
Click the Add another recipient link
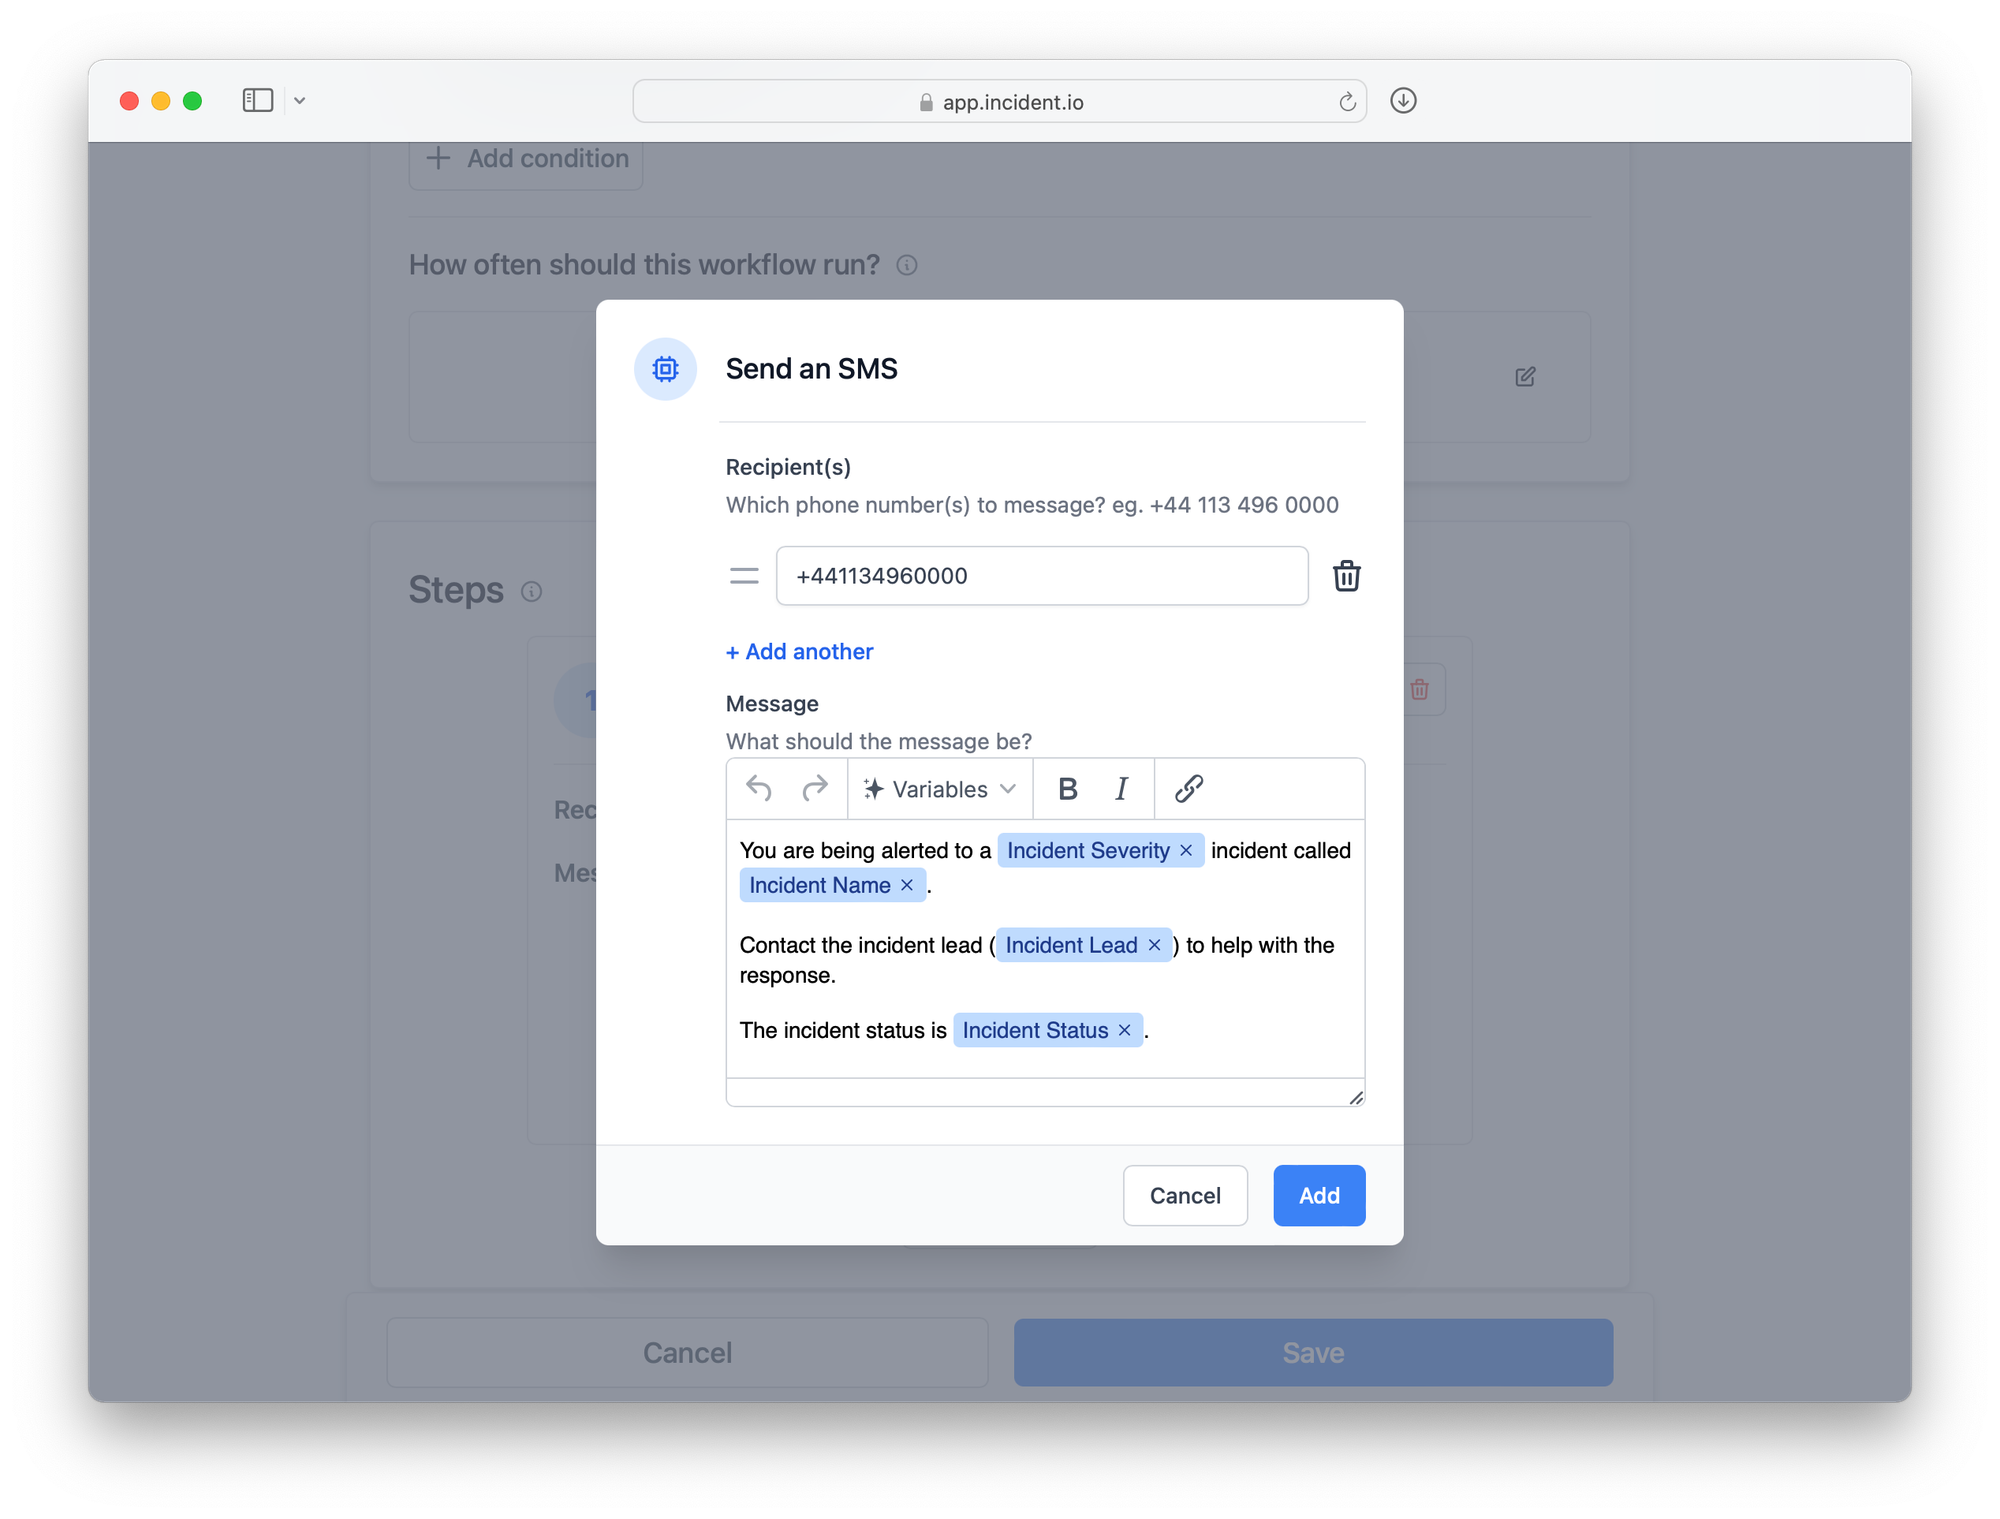[800, 652]
